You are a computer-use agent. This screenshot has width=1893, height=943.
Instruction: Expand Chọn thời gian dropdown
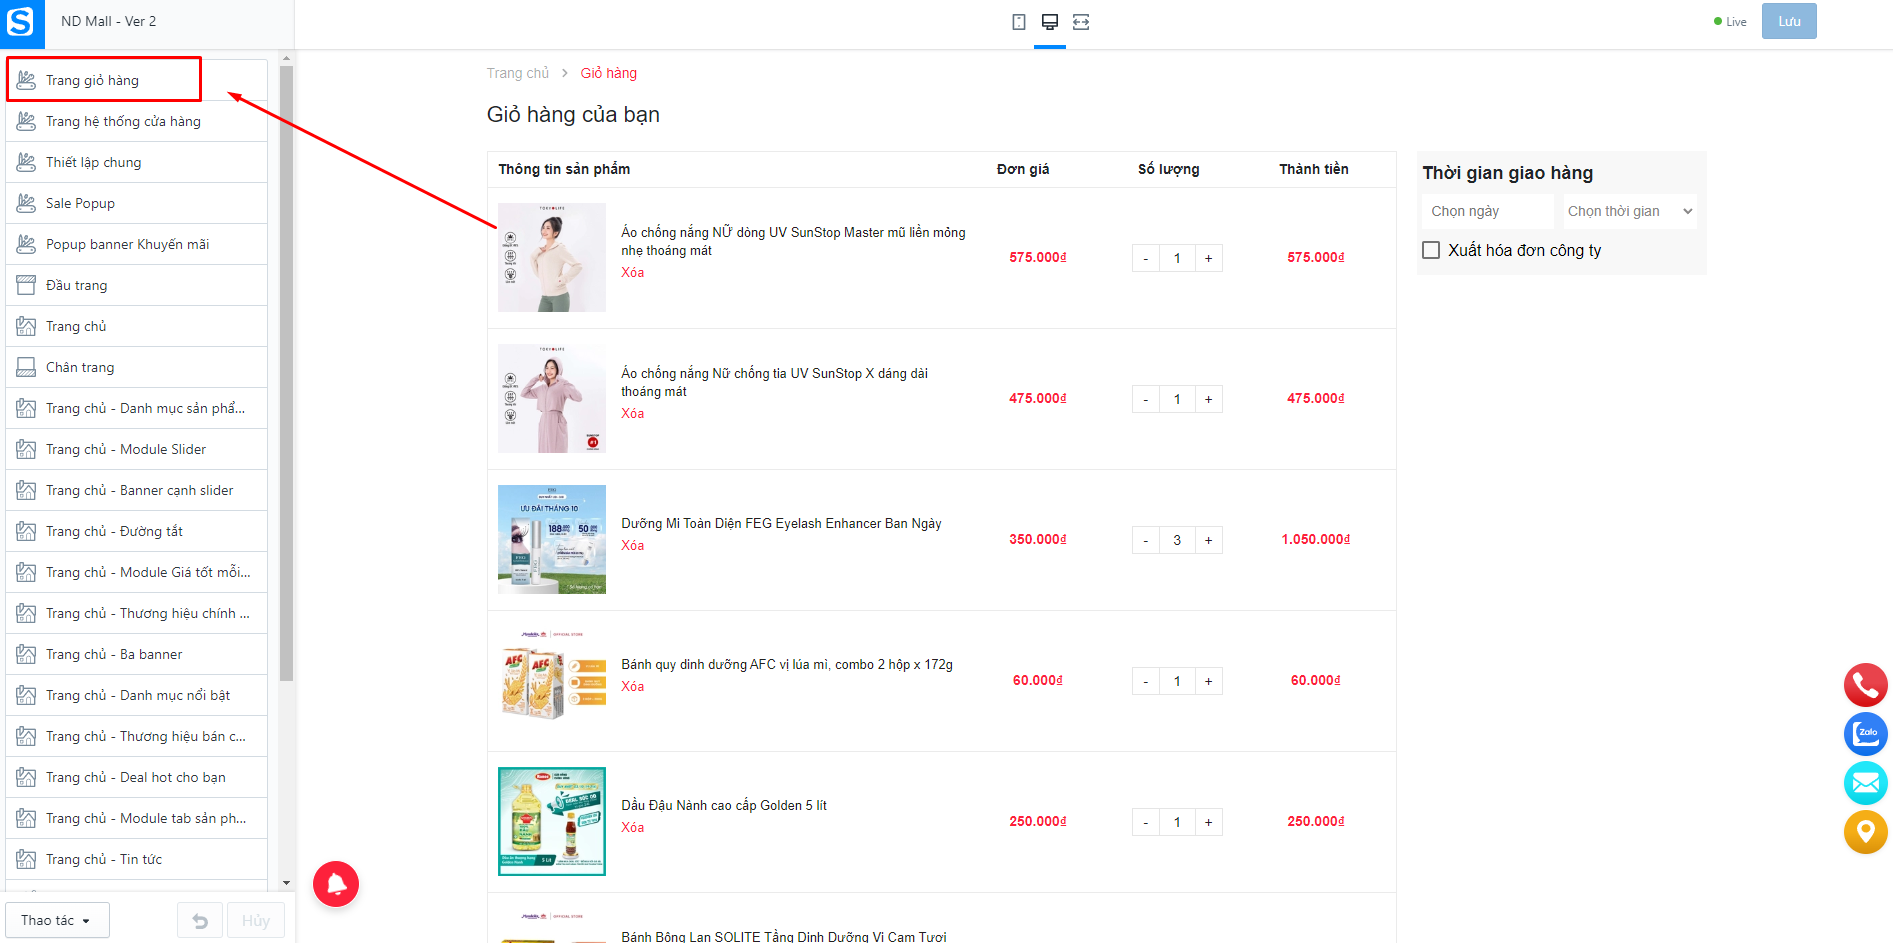tap(1630, 211)
